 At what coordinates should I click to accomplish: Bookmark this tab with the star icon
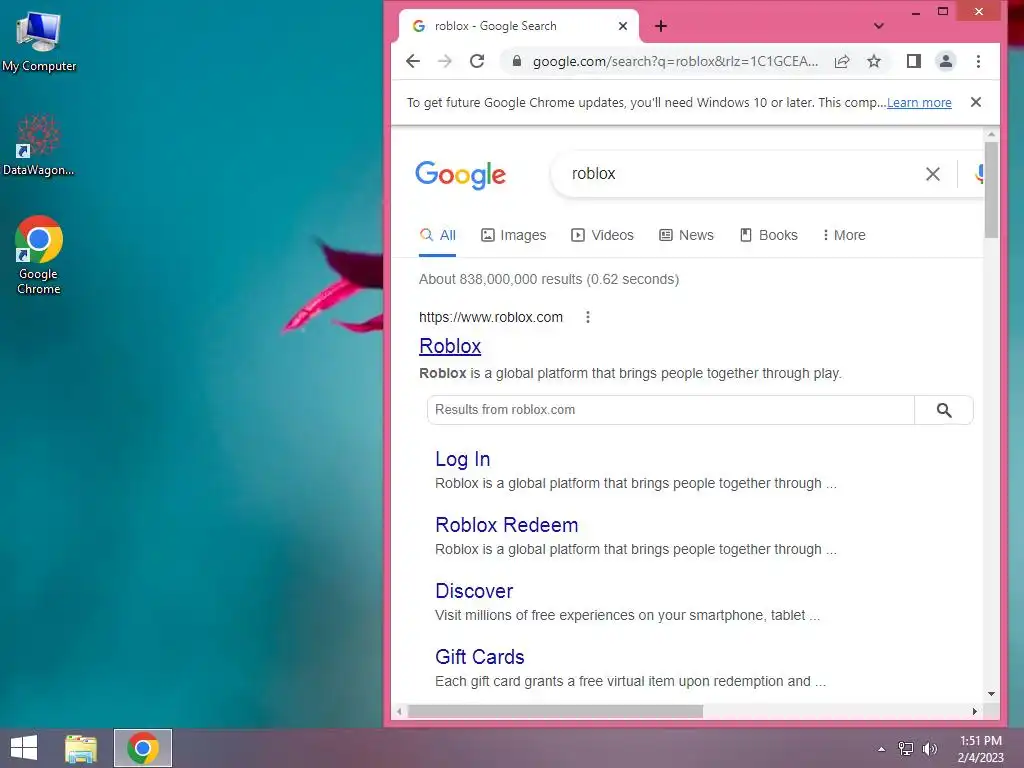tap(874, 61)
